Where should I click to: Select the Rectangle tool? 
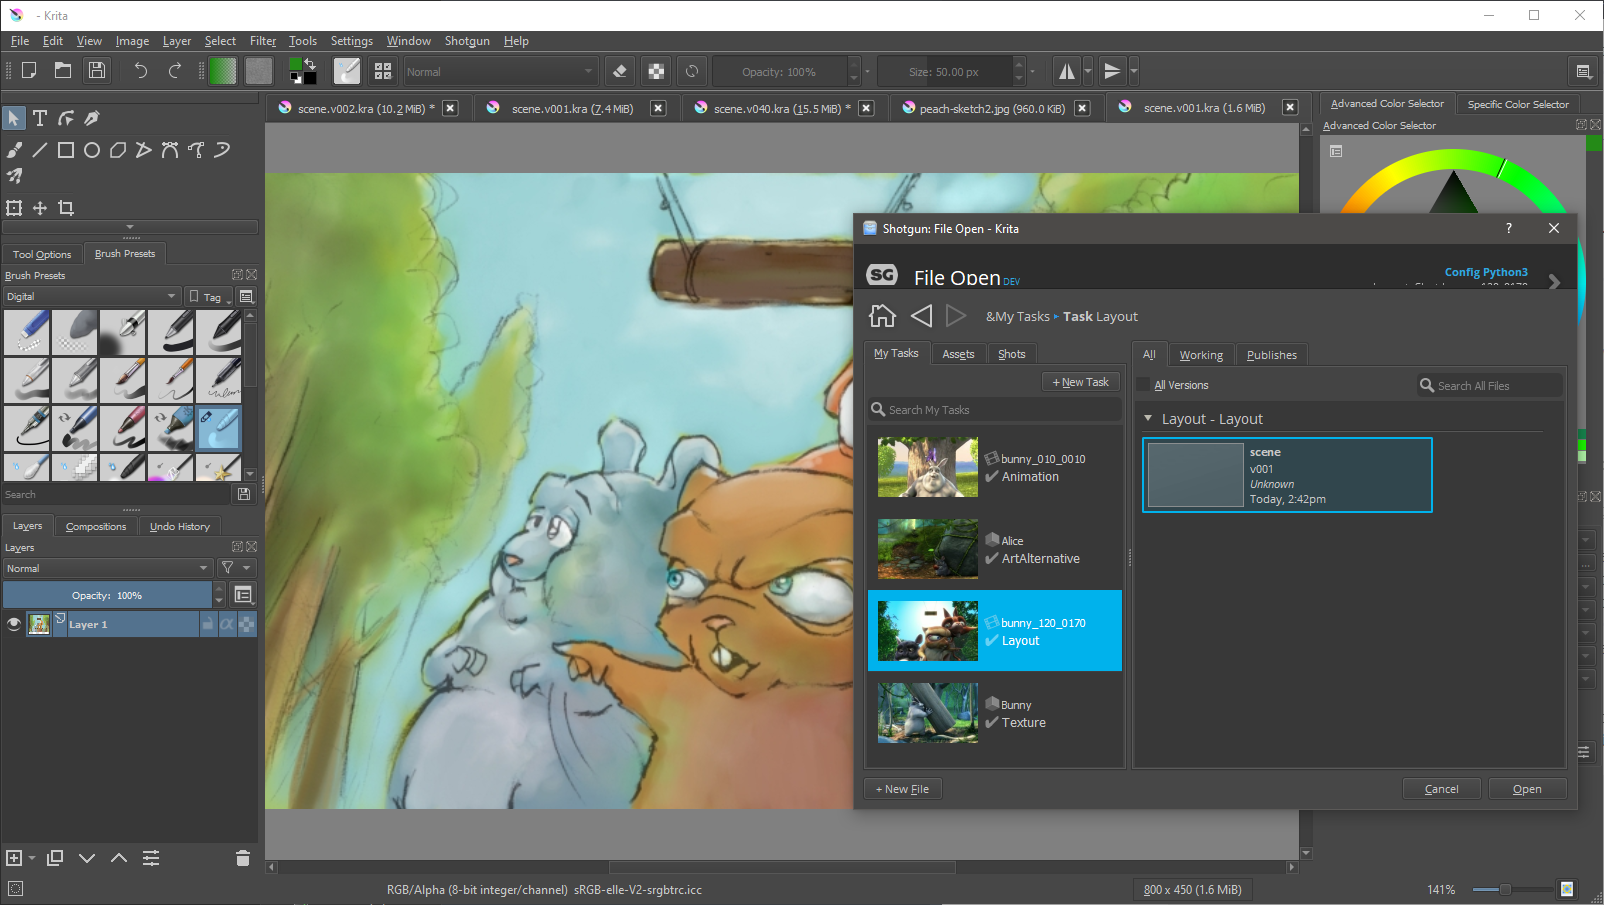[66, 150]
